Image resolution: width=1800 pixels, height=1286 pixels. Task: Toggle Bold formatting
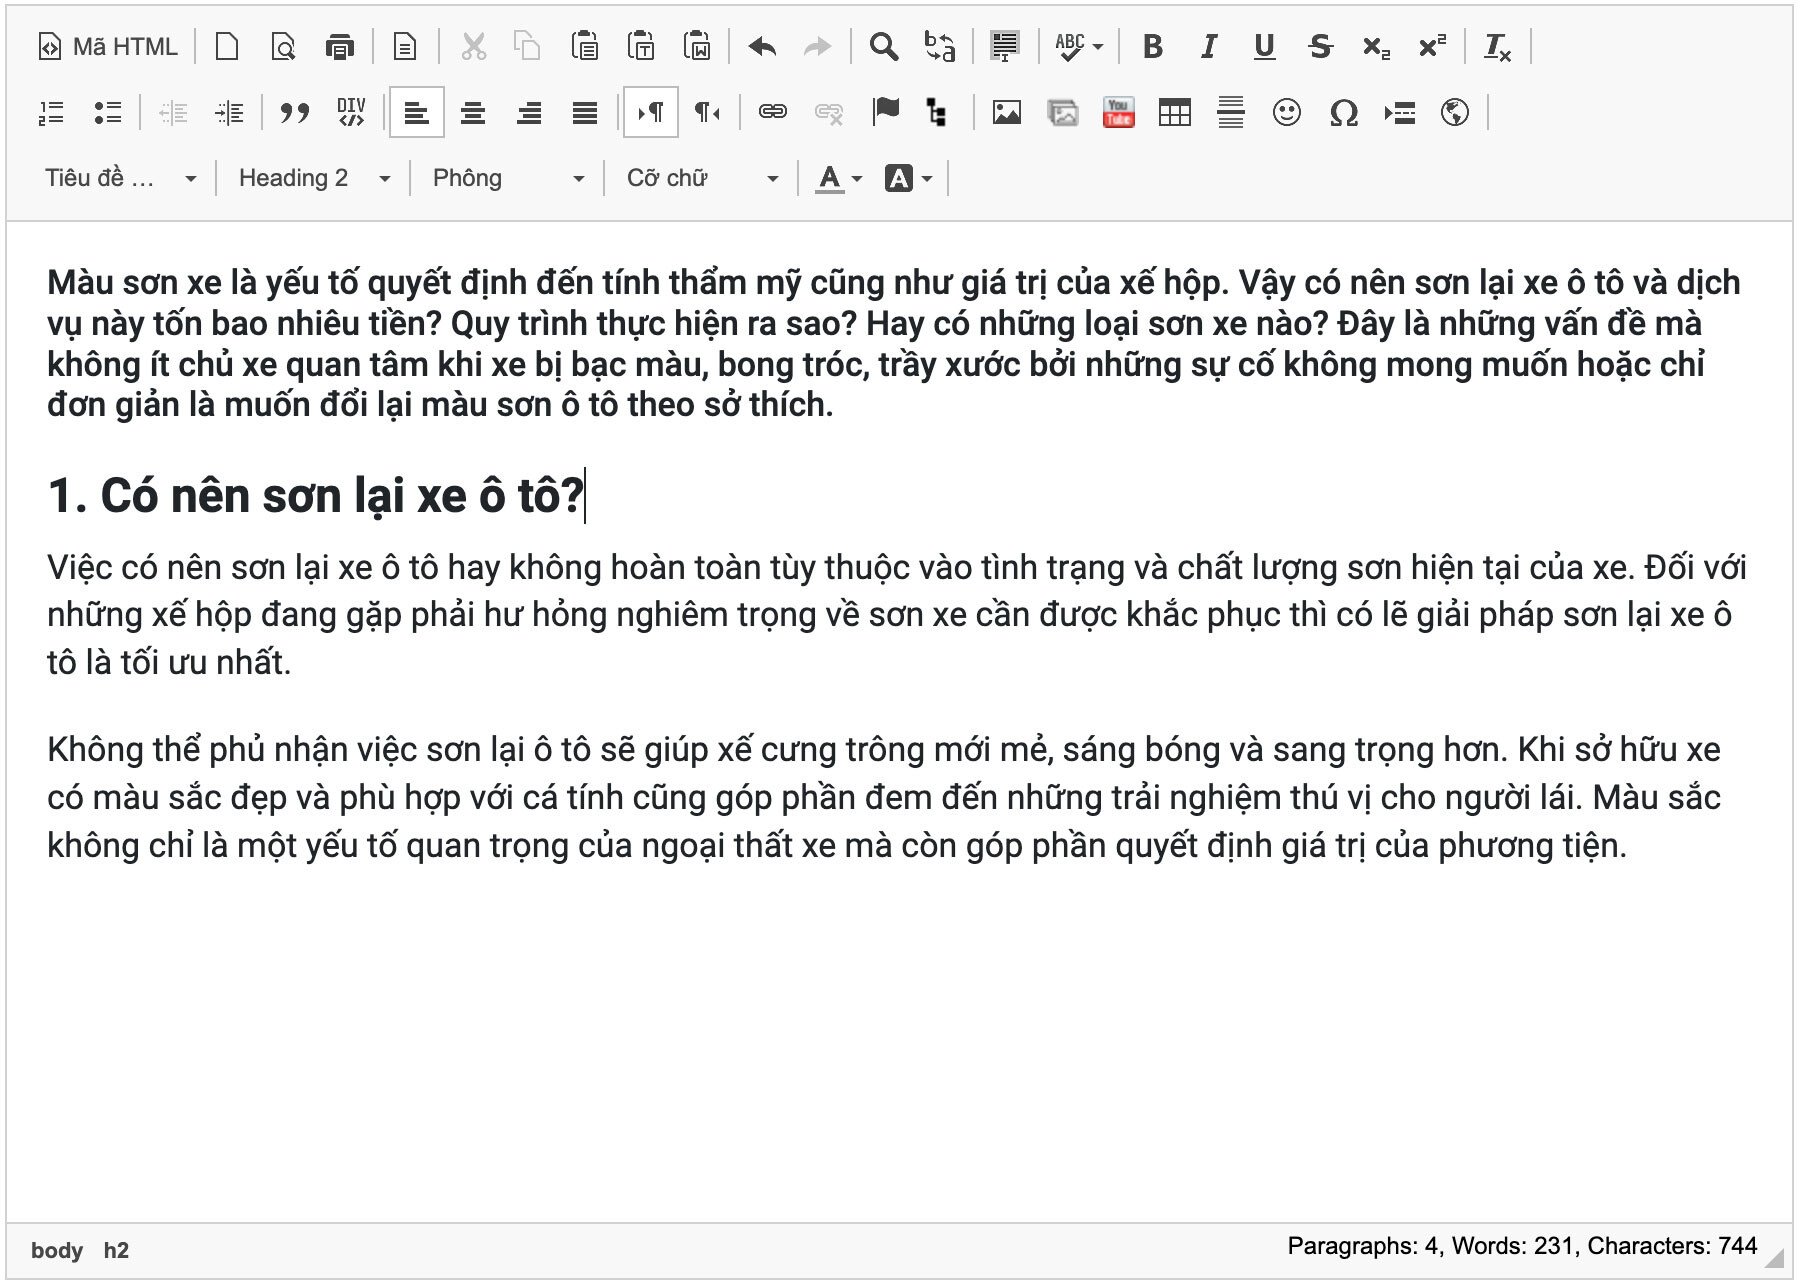point(1152,47)
